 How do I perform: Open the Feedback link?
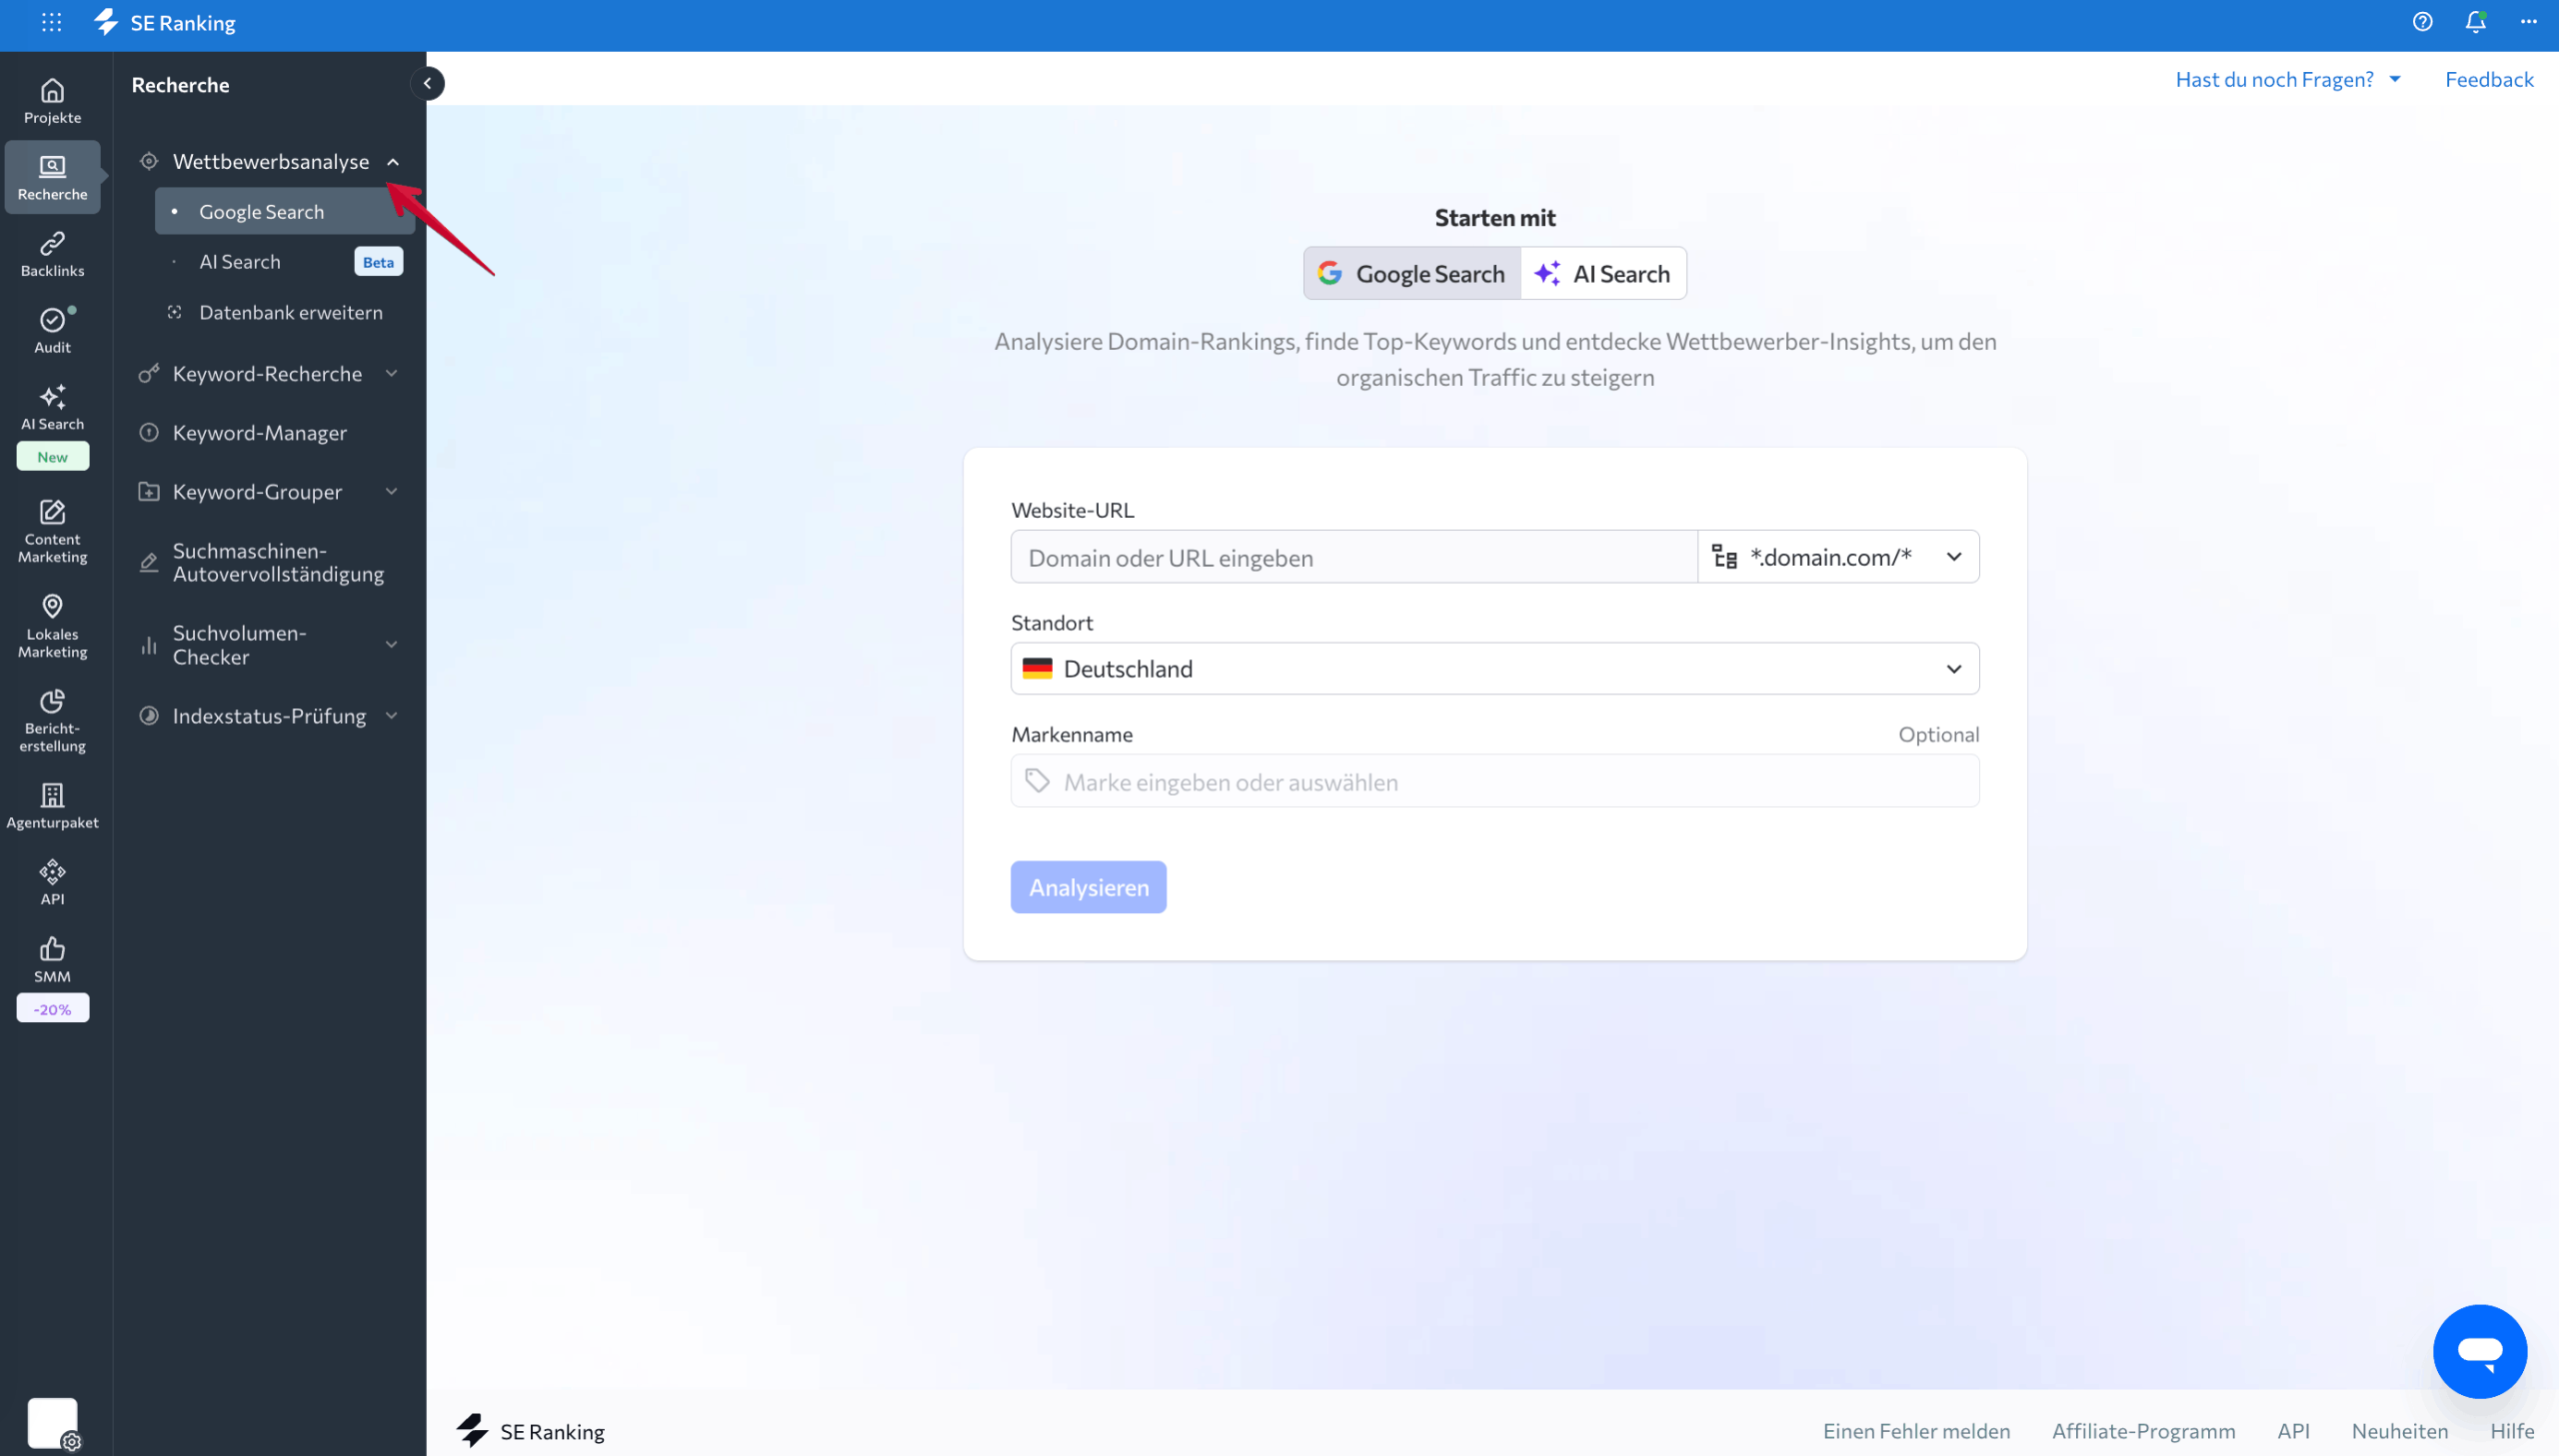[2488, 79]
